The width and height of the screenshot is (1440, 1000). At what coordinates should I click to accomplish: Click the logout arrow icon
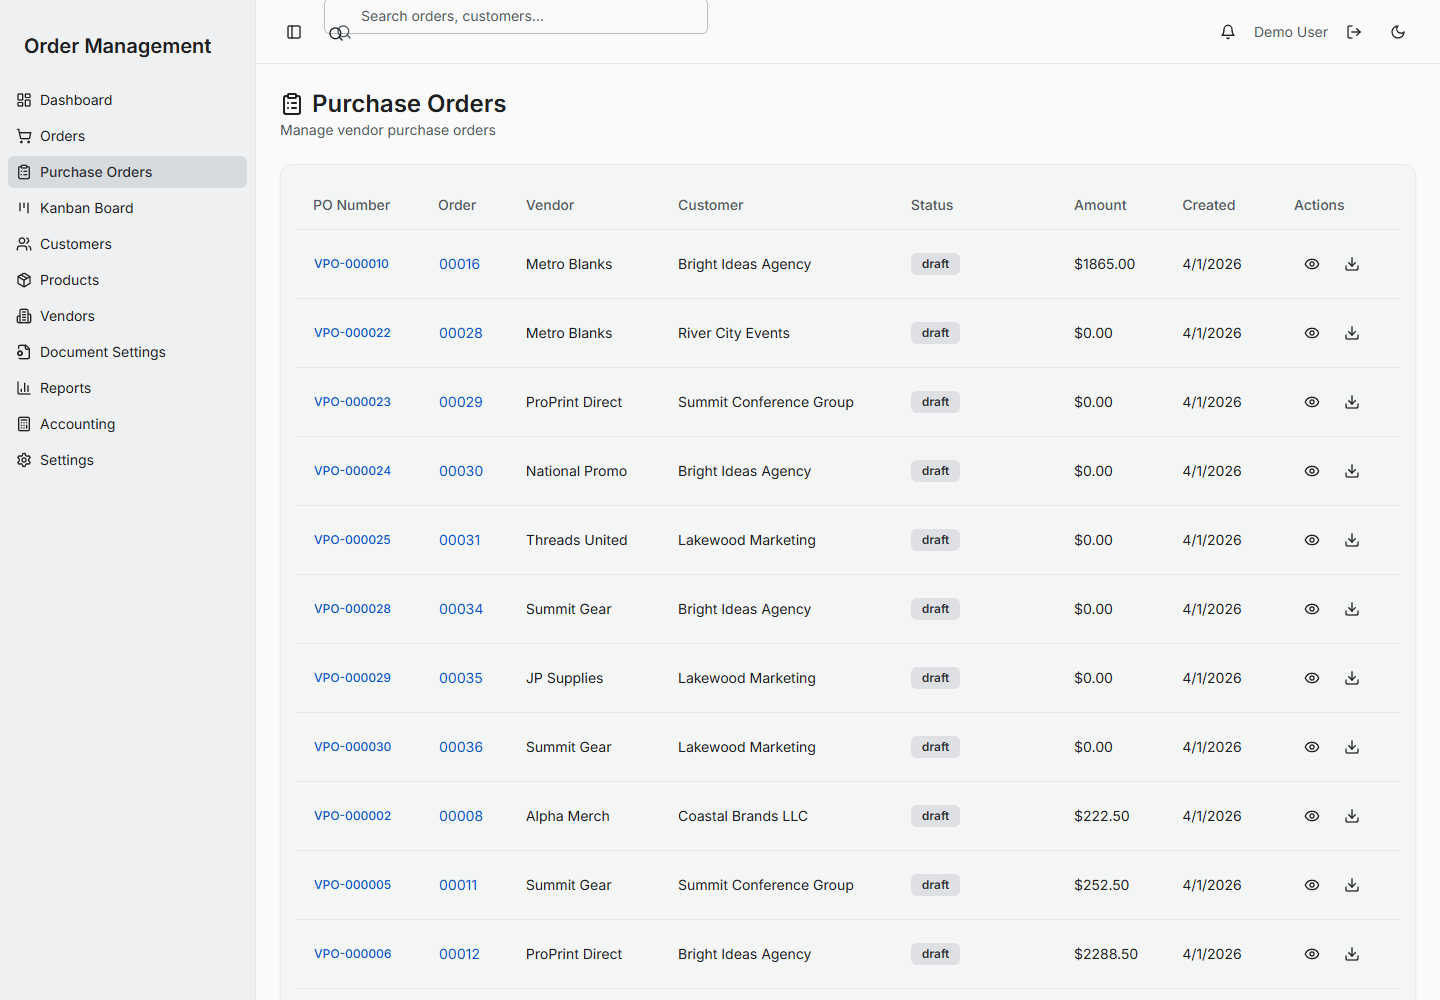pos(1354,32)
